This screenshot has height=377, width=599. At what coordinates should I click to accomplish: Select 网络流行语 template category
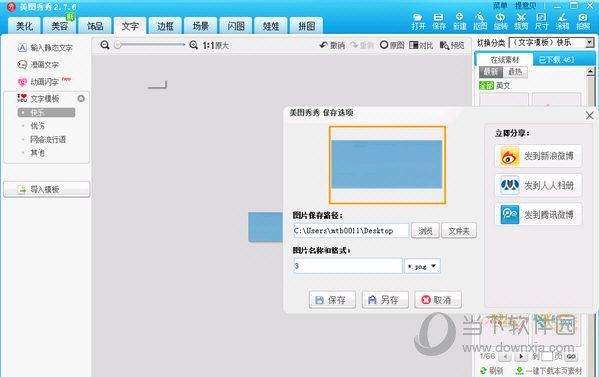tap(48, 139)
